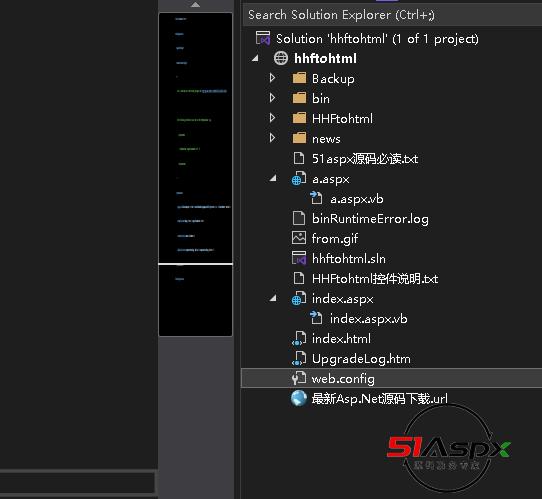The height and width of the screenshot is (499, 542).
Task: Click the news folder icon
Action: click(299, 138)
